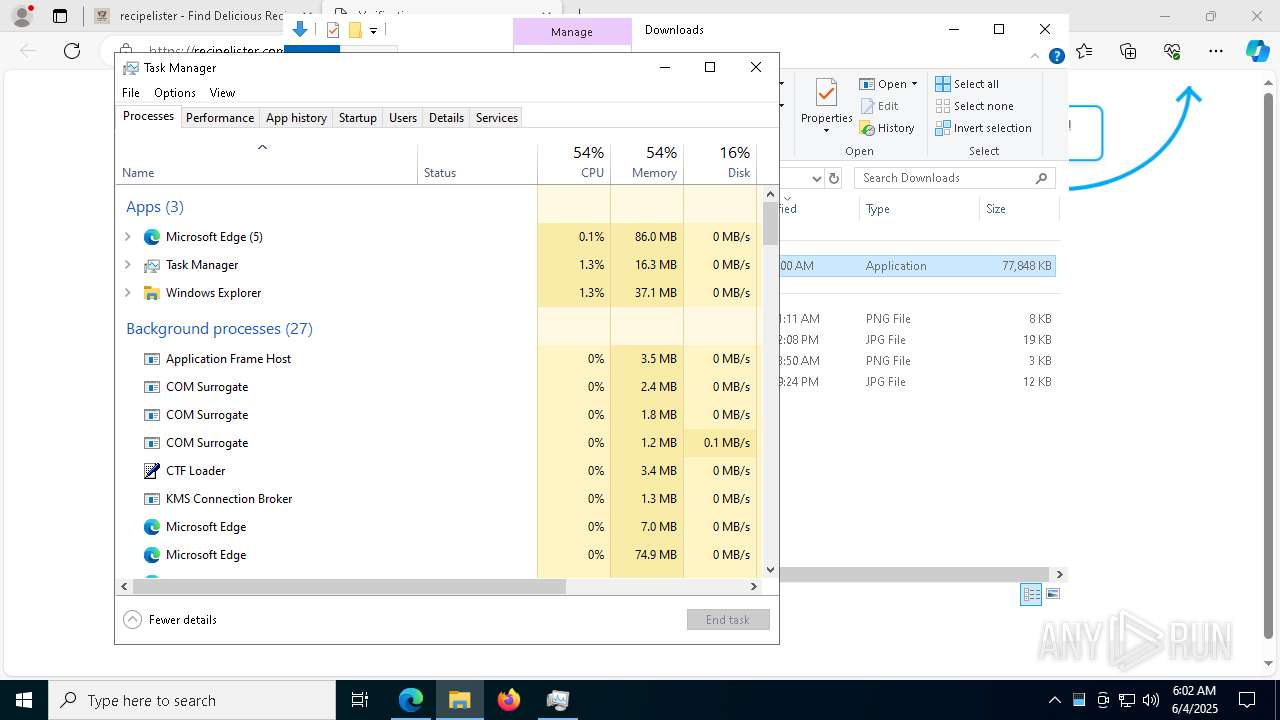Click the Search Downloads field

click(x=955, y=178)
